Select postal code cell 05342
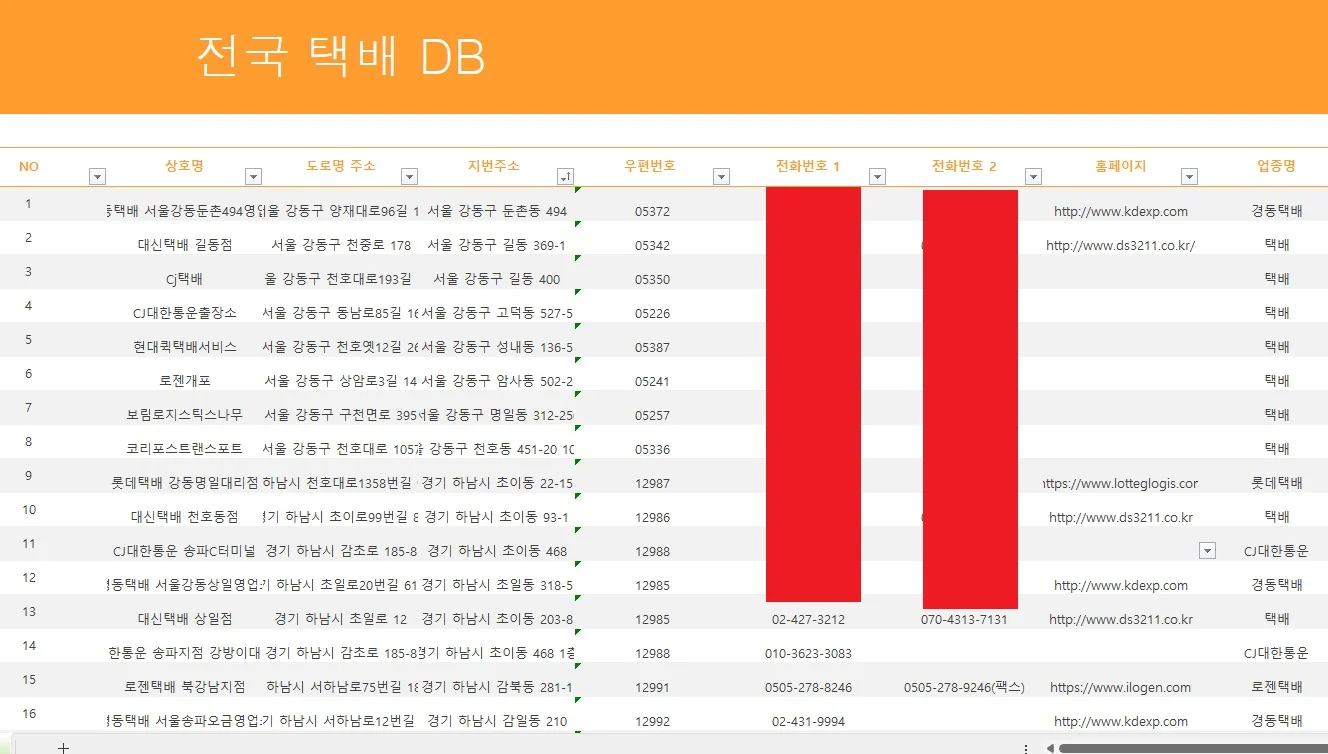The height and width of the screenshot is (754, 1328). (x=652, y=246)
